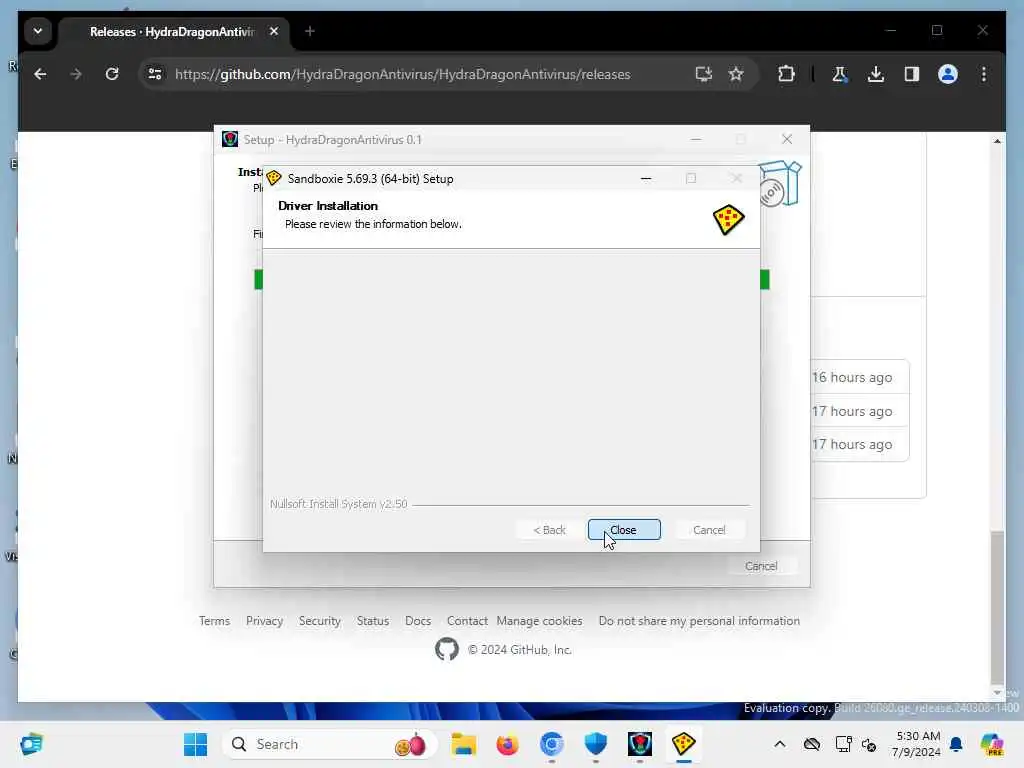Open Copilot preview icon in taskbar

(x=992, y=744)
